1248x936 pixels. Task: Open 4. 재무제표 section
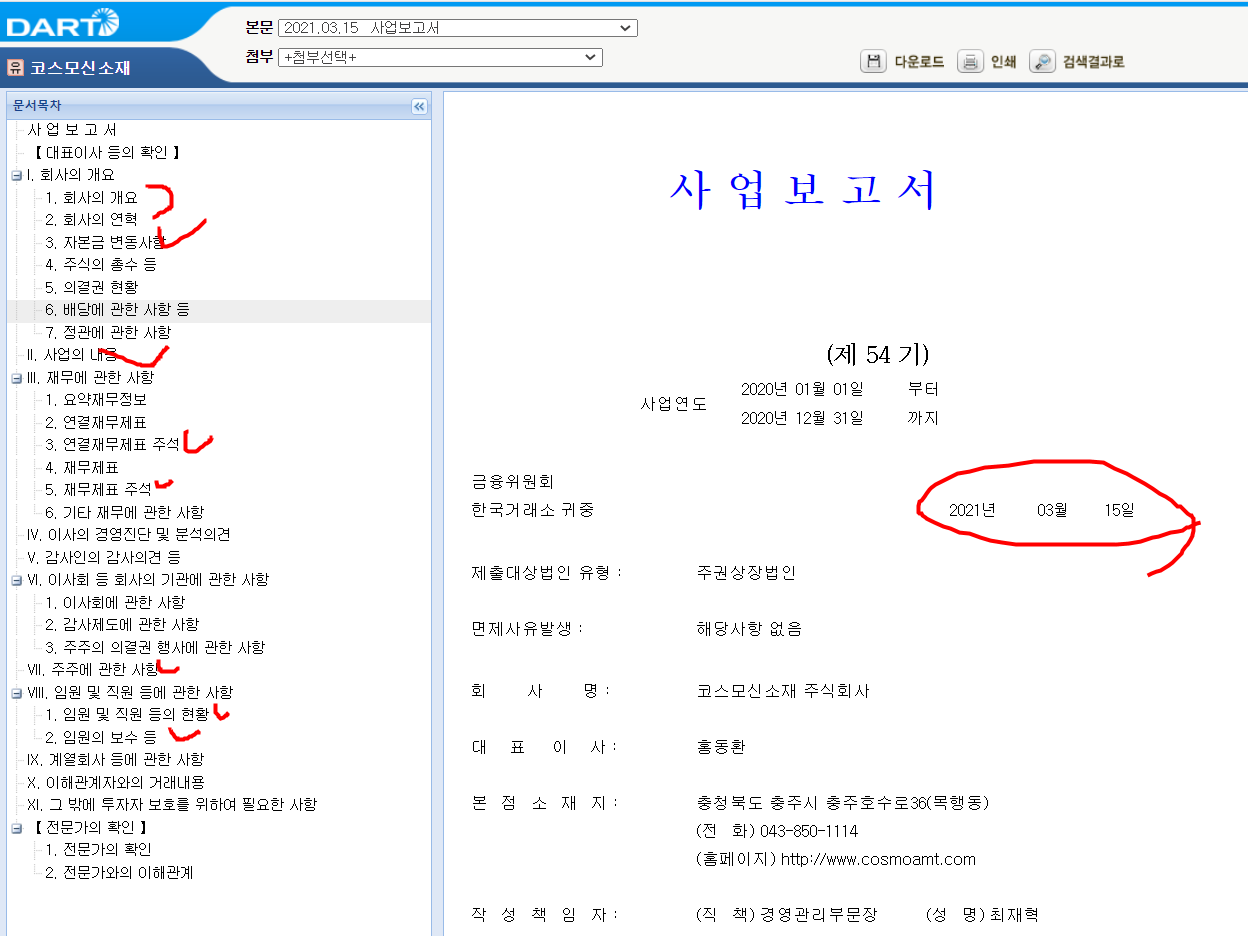[x=82, y=467]
